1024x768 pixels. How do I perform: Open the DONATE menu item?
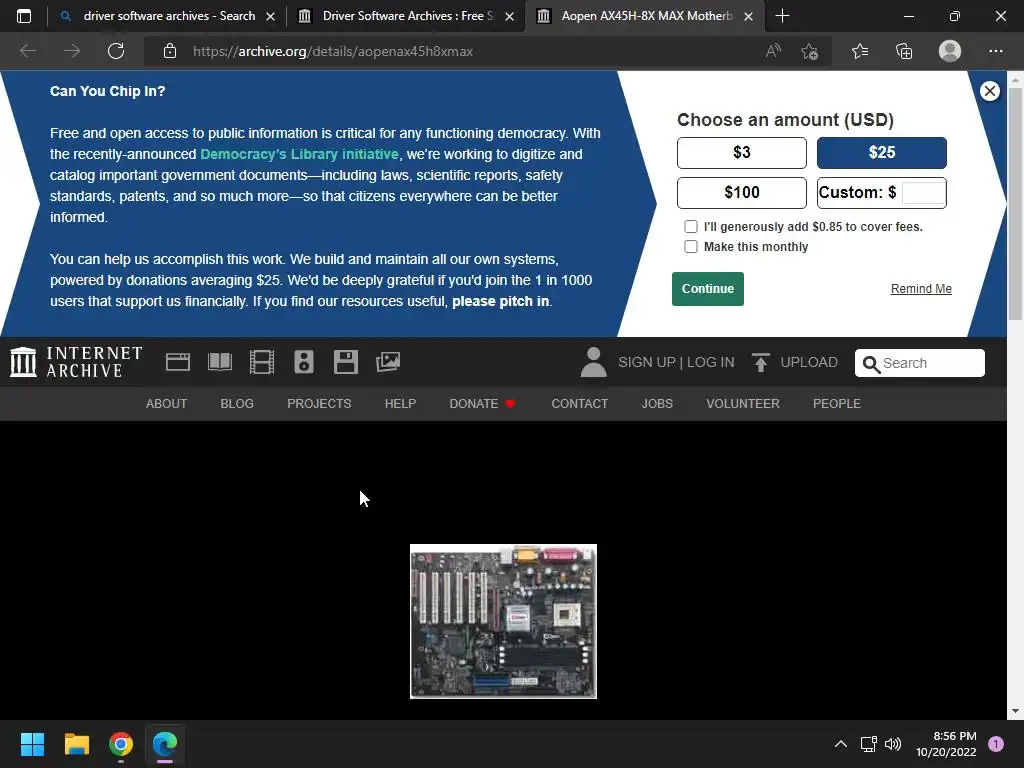(482, 404)
